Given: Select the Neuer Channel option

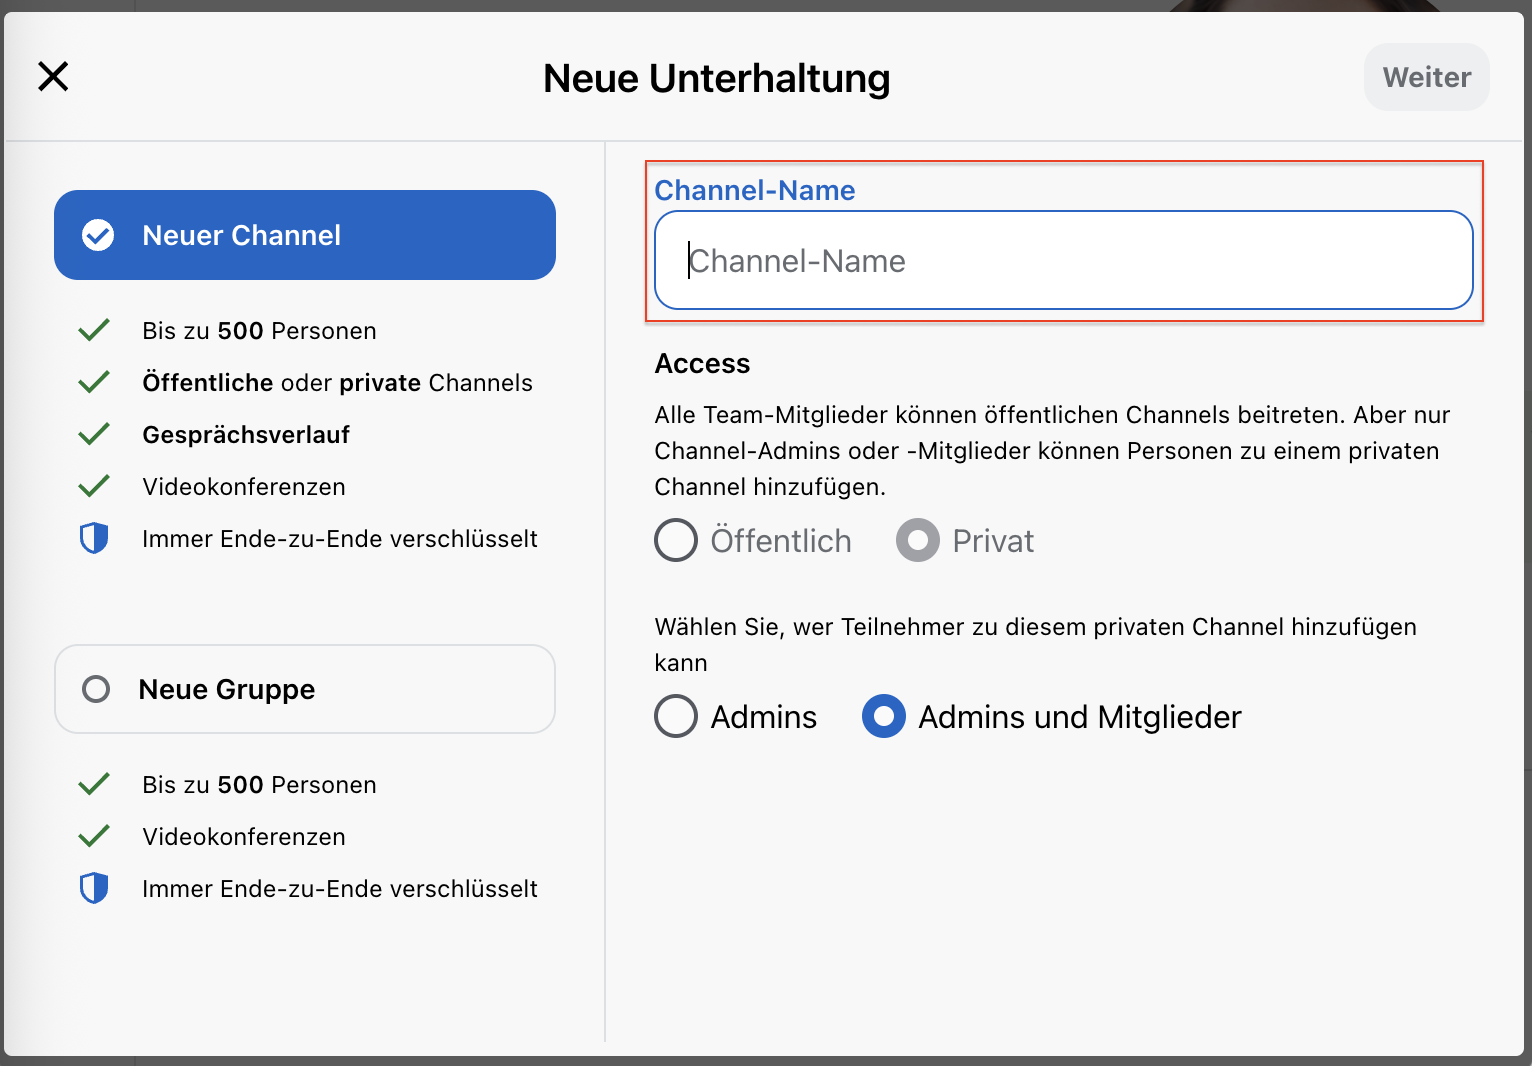Looking at the screenshot, I should point(305,235).
